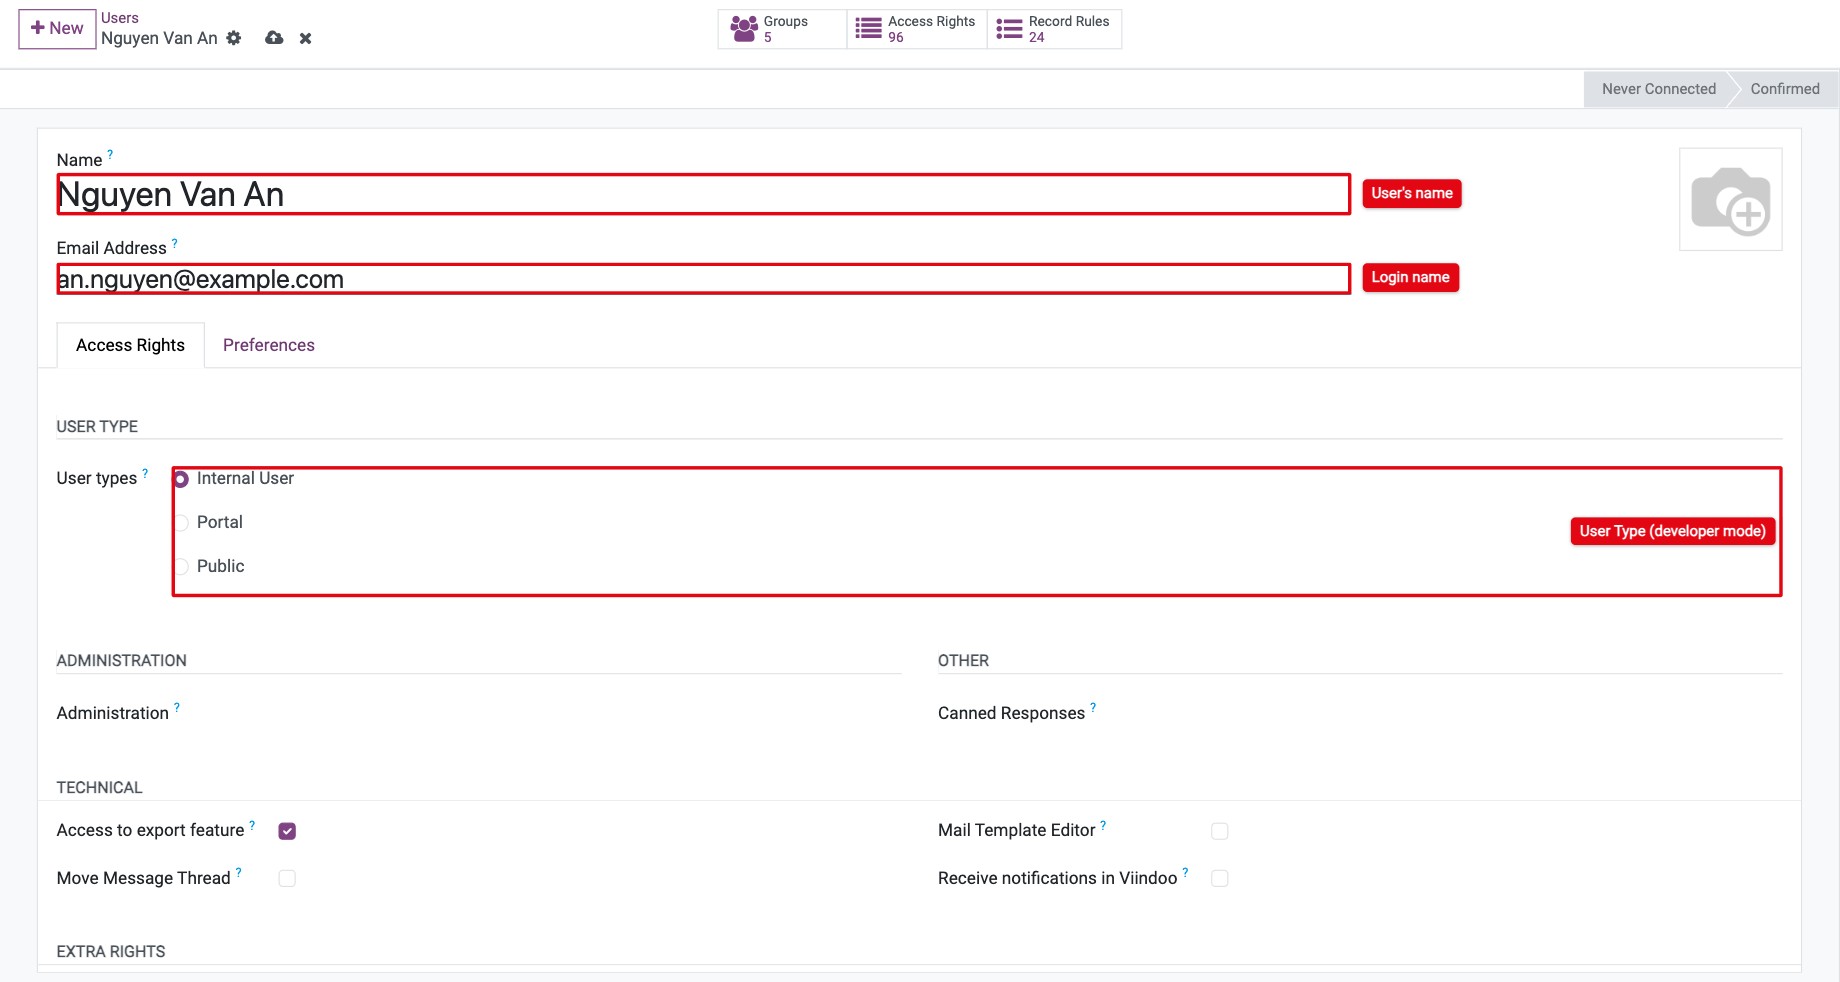Show help for Access to export feature
Viewport: 1840px width, 982px height.
click(x=252, y=824)
